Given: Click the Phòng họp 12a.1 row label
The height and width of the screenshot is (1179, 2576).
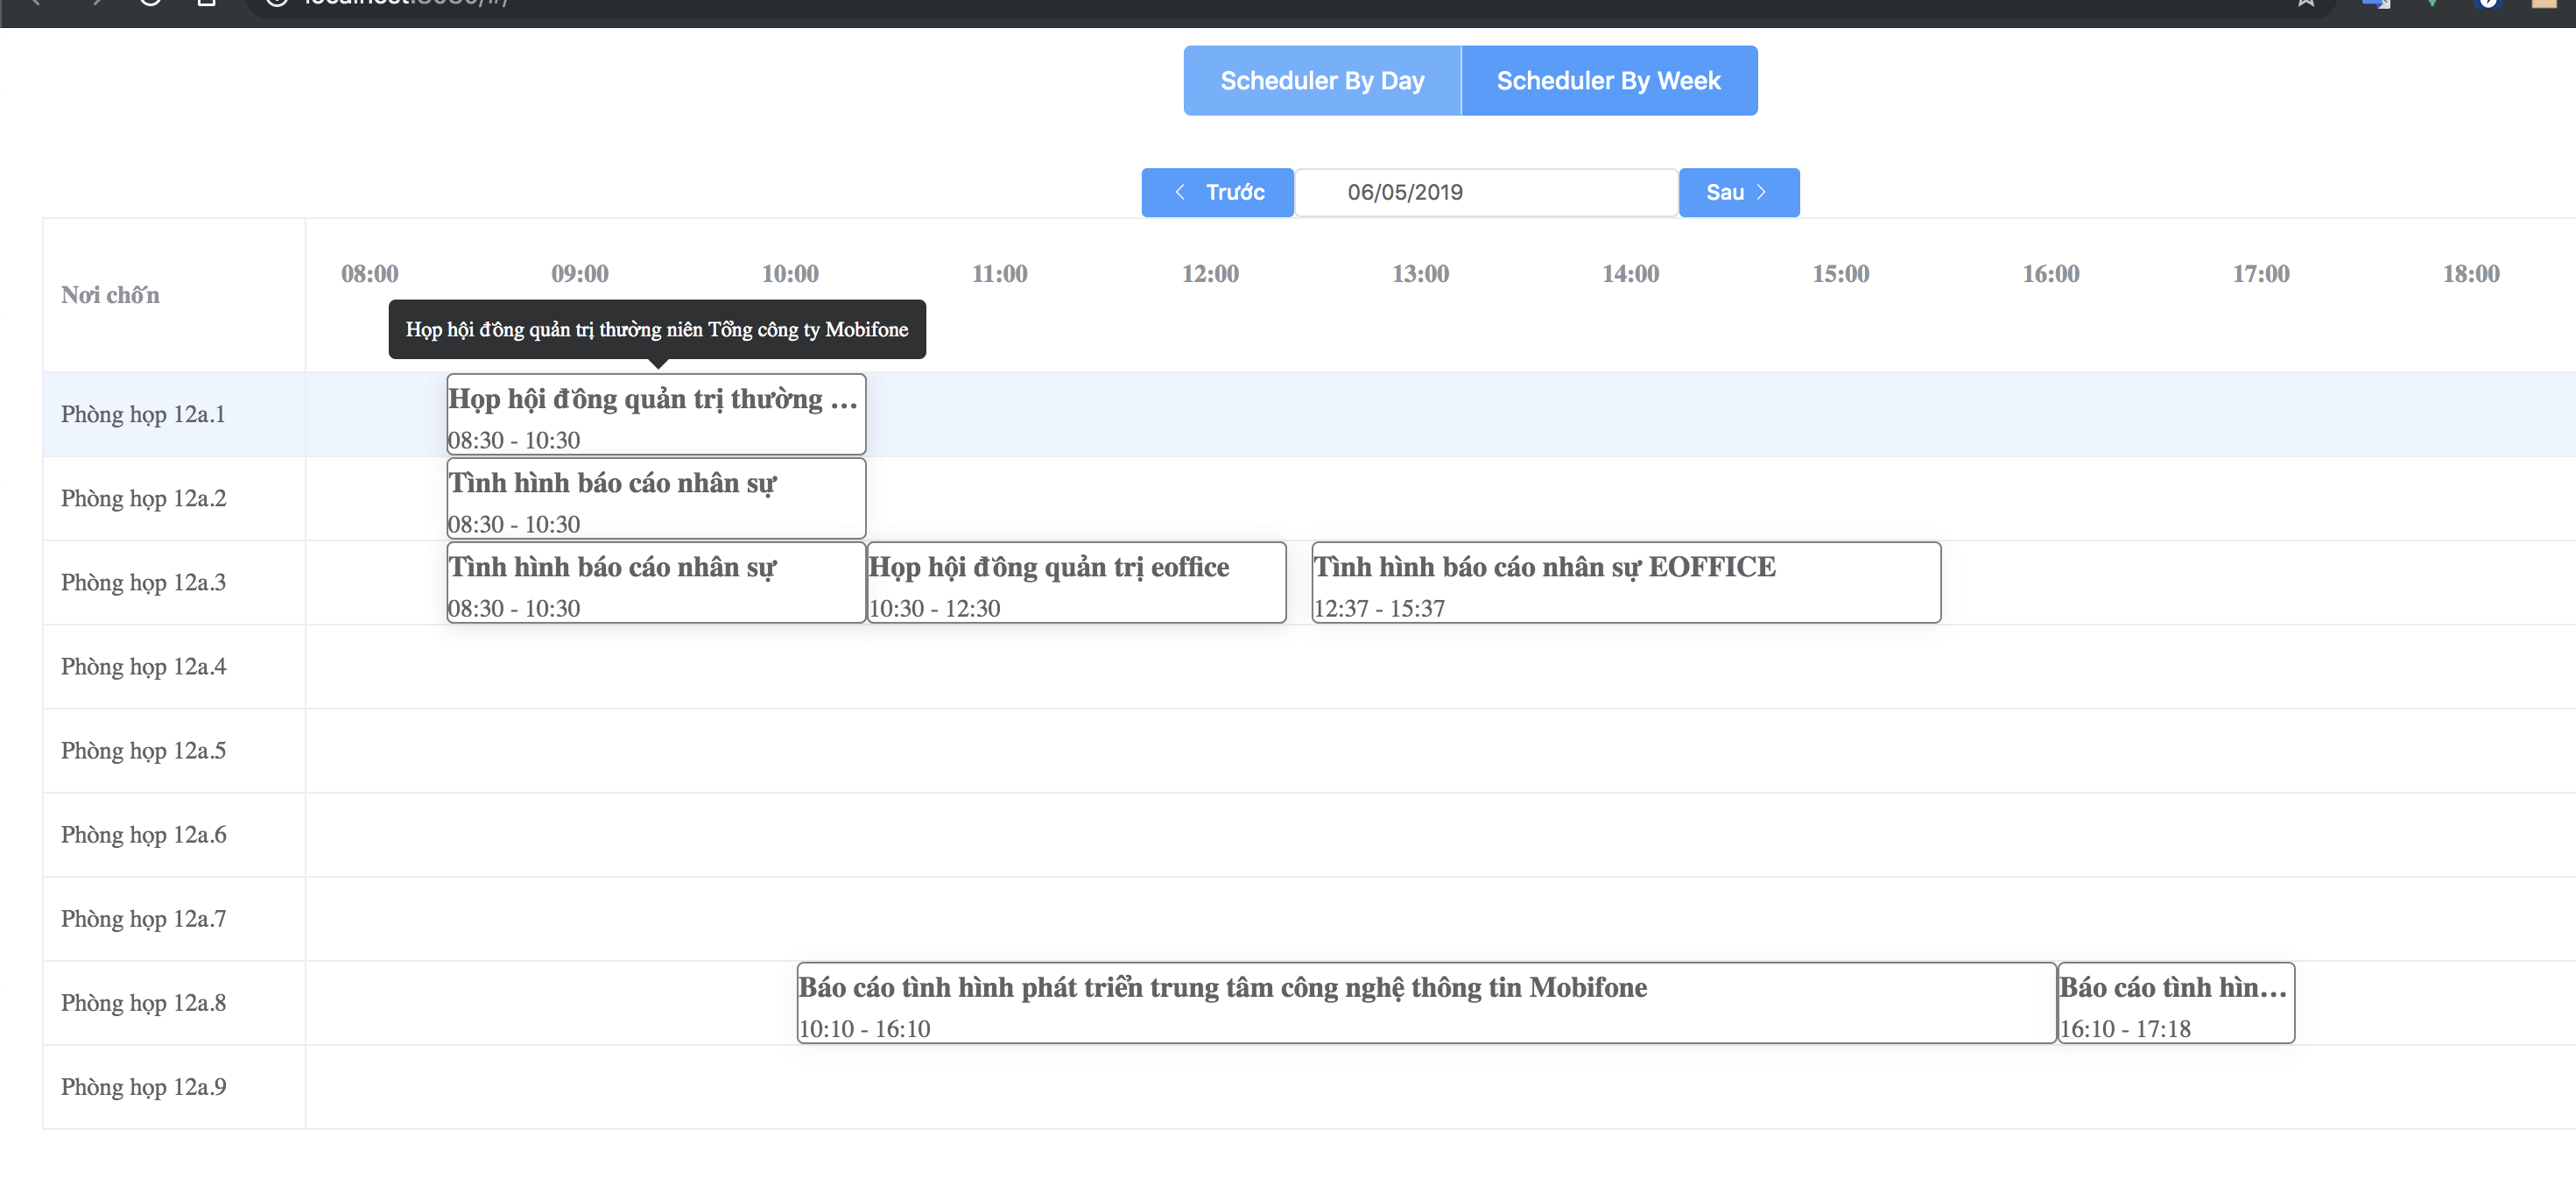Looking at the screenshot, I should (143, 415).
